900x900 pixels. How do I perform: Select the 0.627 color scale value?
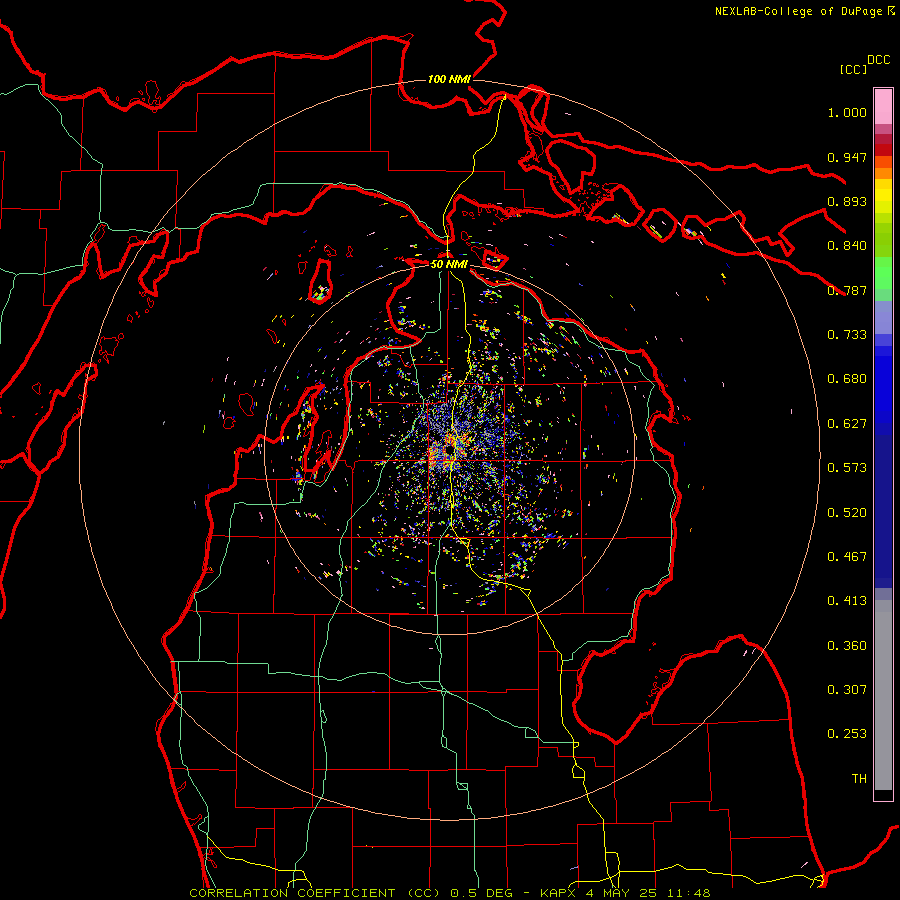click(x=847, y=424)
